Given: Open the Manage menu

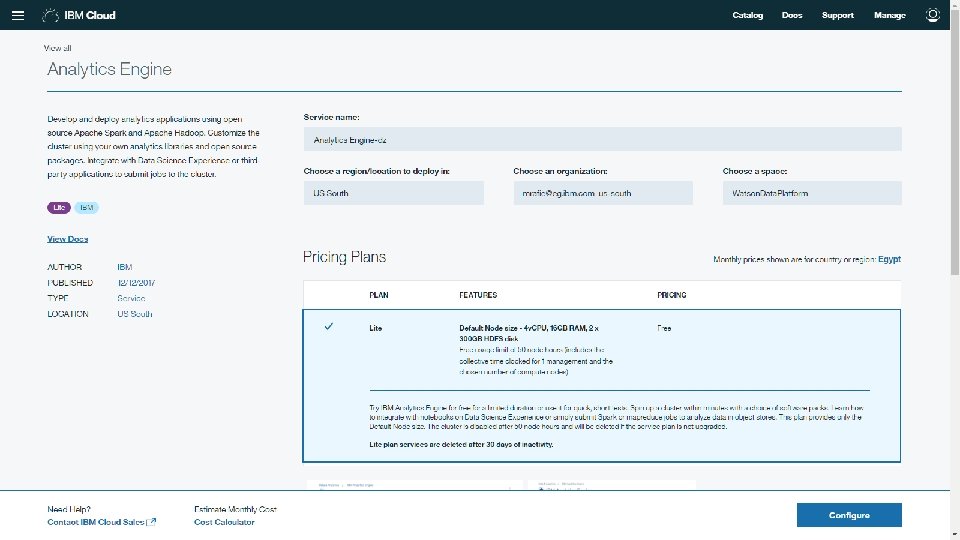Looking at the screenshot, I should (x=889, y=15).
